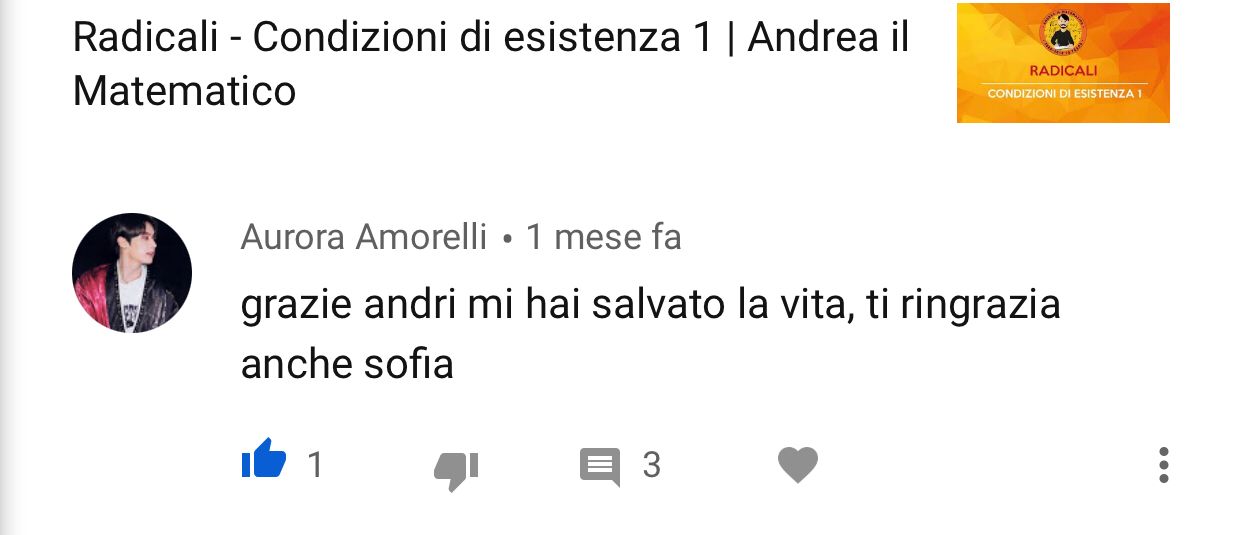View the 3 replies count
Screen dimensions: 1242x535
(652, 465)
